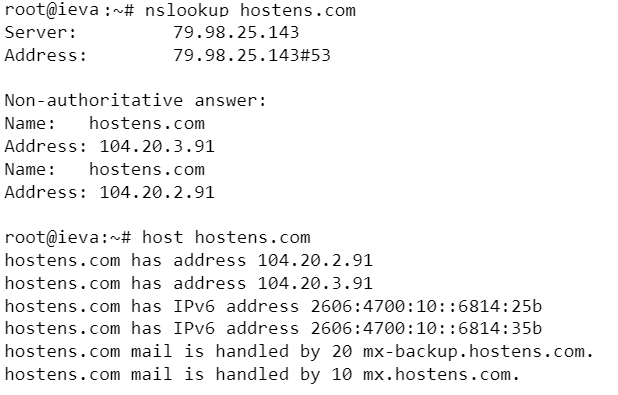This screenshot has width=618, height=395.
Task: Click the first root@ieva prompt
Action: click(x=69, y=10)
